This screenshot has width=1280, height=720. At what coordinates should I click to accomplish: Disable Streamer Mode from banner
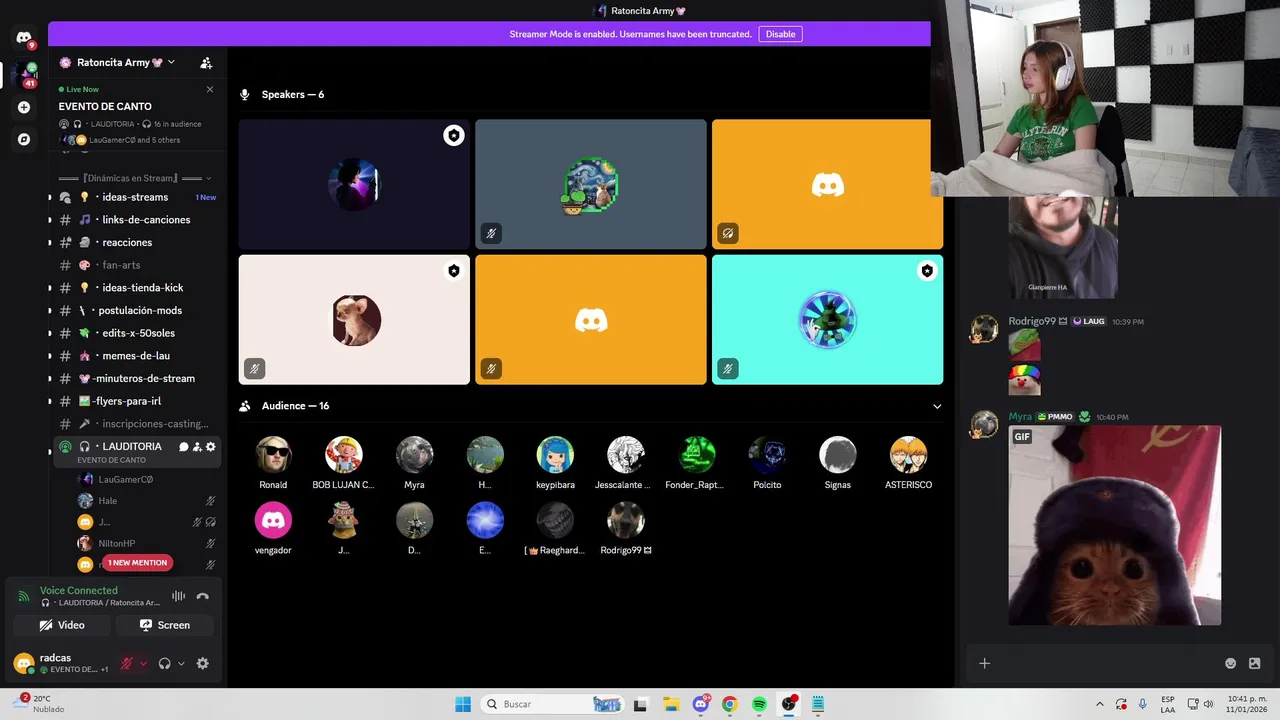(x=780, y=34)
